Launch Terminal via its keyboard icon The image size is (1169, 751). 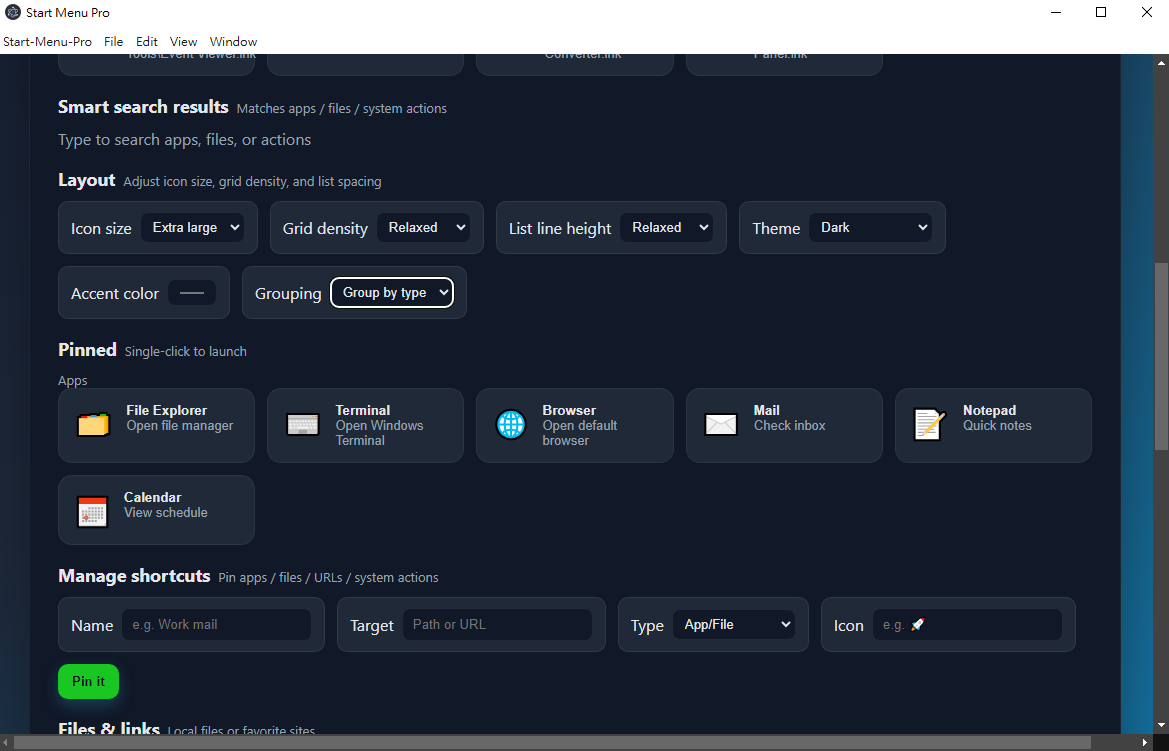pos(302,425)
